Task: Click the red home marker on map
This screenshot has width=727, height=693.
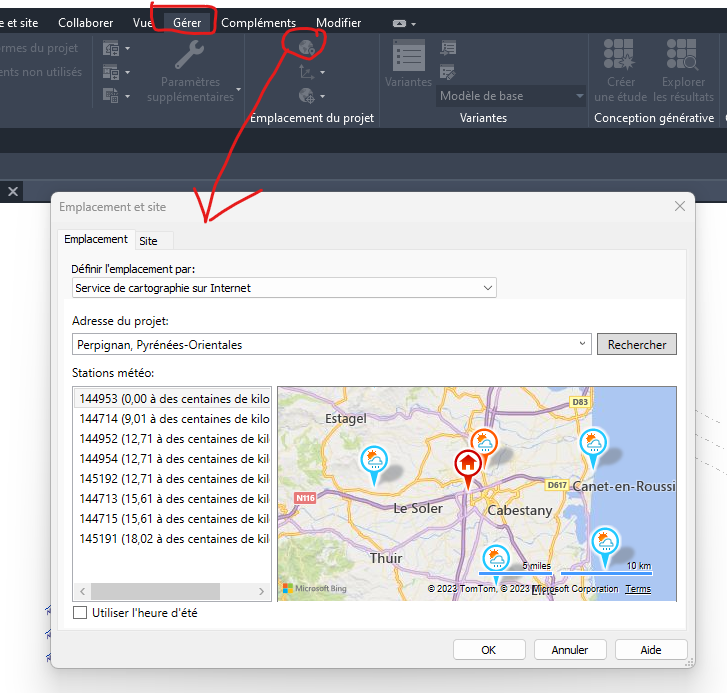Action: click(468, 464)
